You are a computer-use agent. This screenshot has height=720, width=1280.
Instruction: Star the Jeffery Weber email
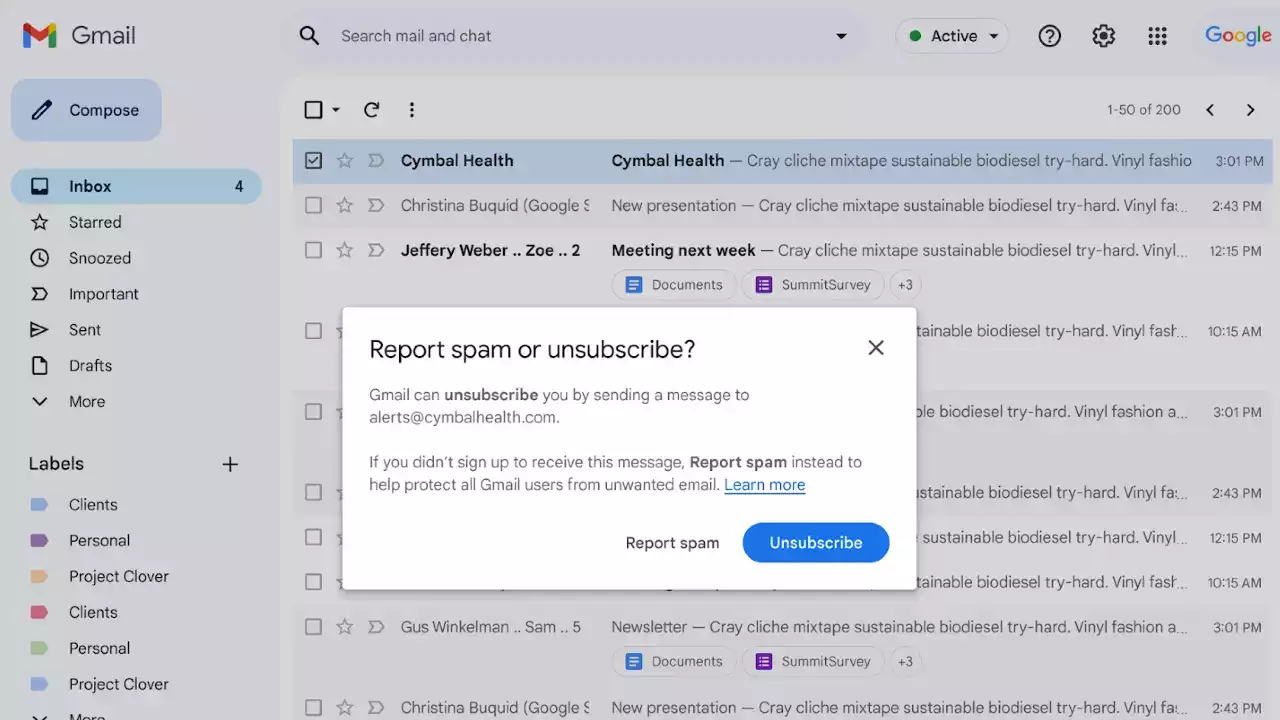coord(345,251)
